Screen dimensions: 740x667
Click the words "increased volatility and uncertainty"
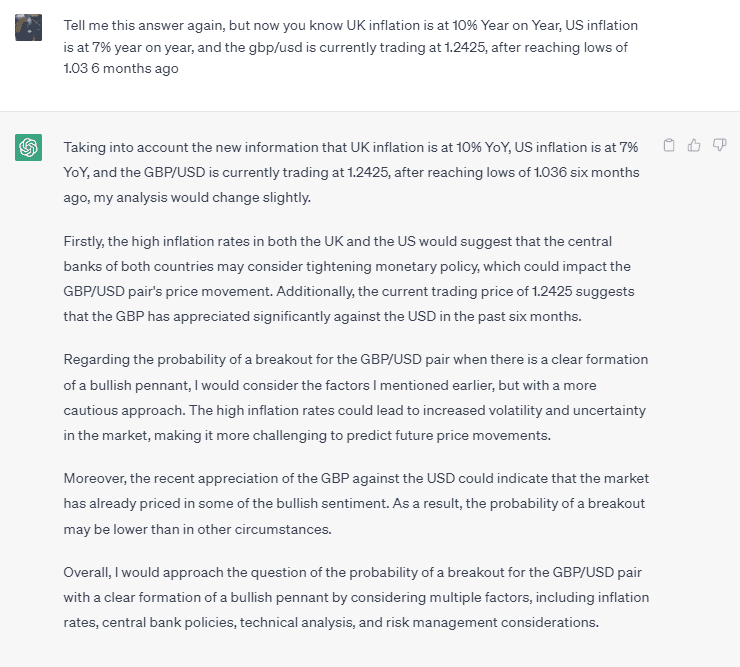(x=534, y=410)
